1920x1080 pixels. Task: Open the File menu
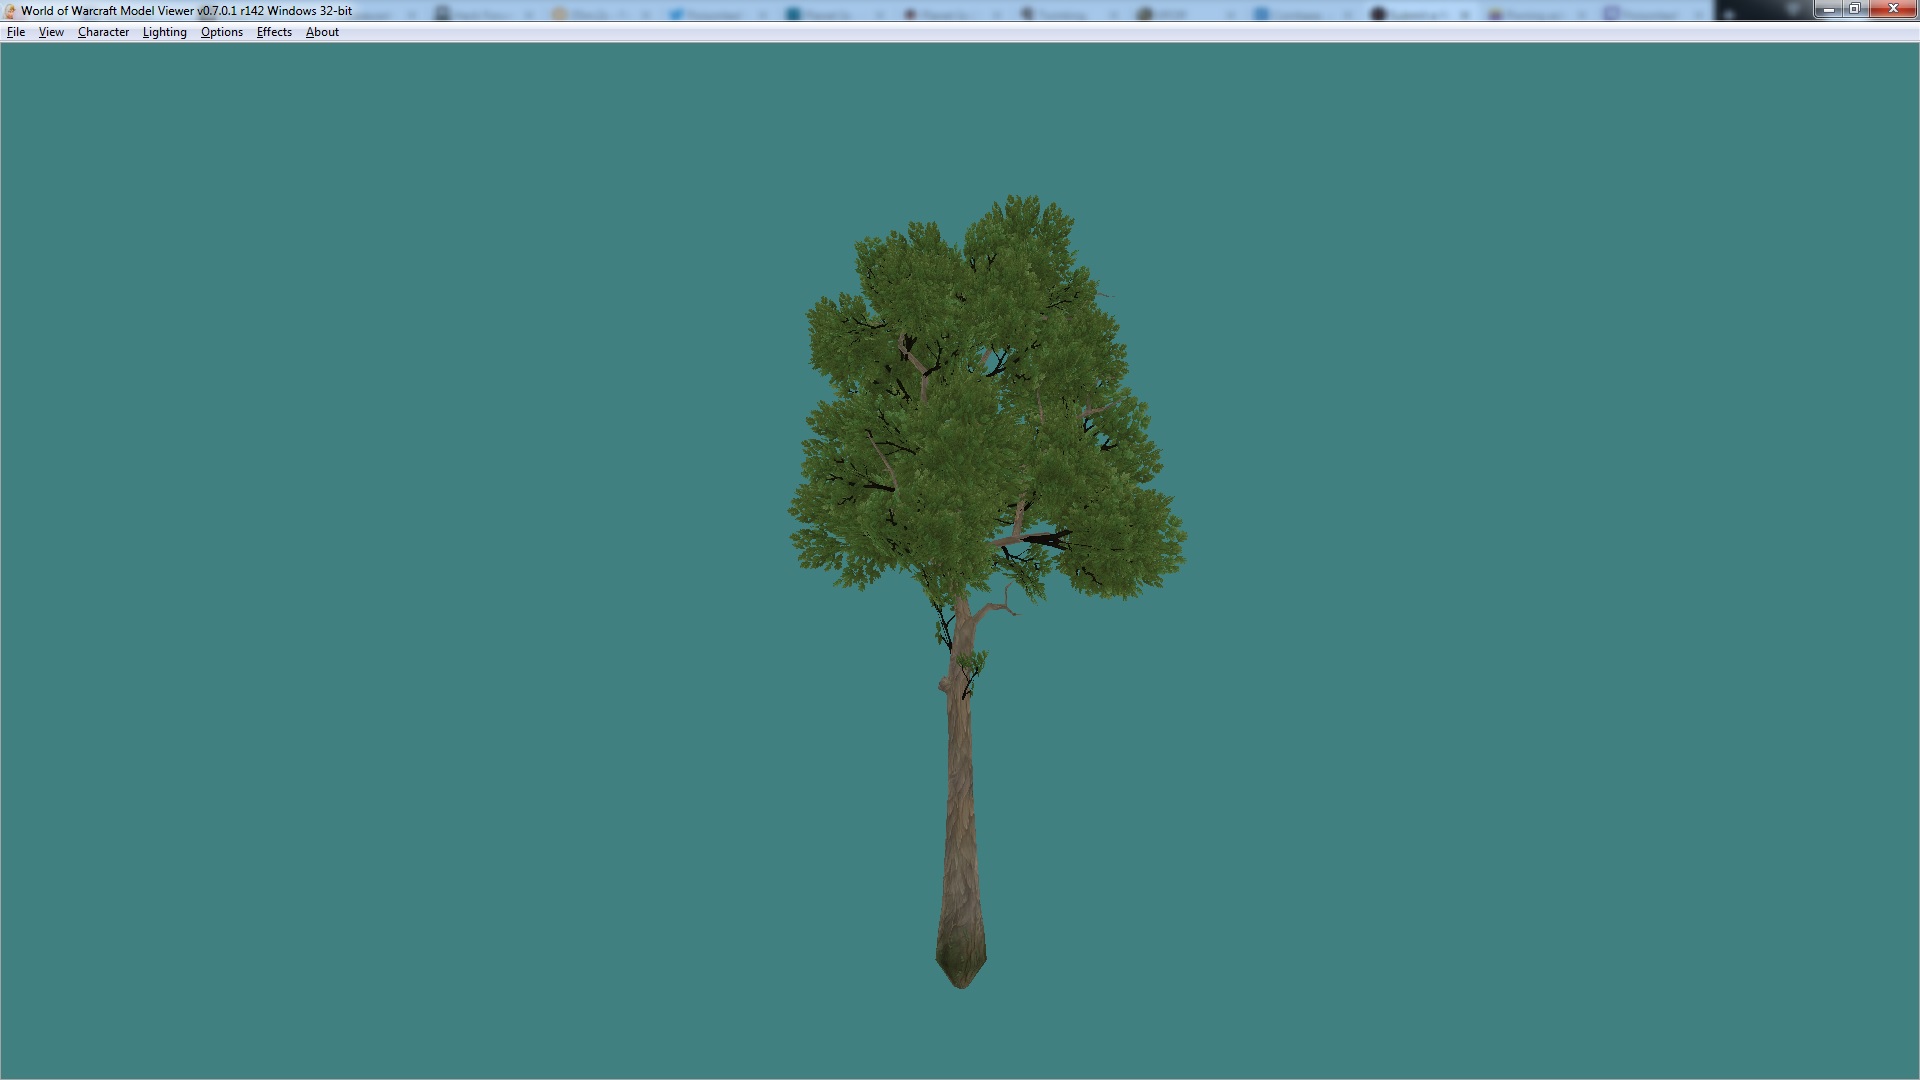(16, 32)
